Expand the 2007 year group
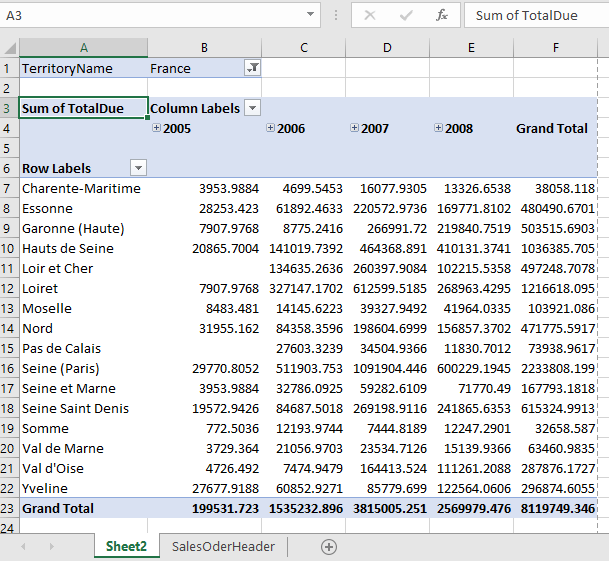 pos(354,128)
